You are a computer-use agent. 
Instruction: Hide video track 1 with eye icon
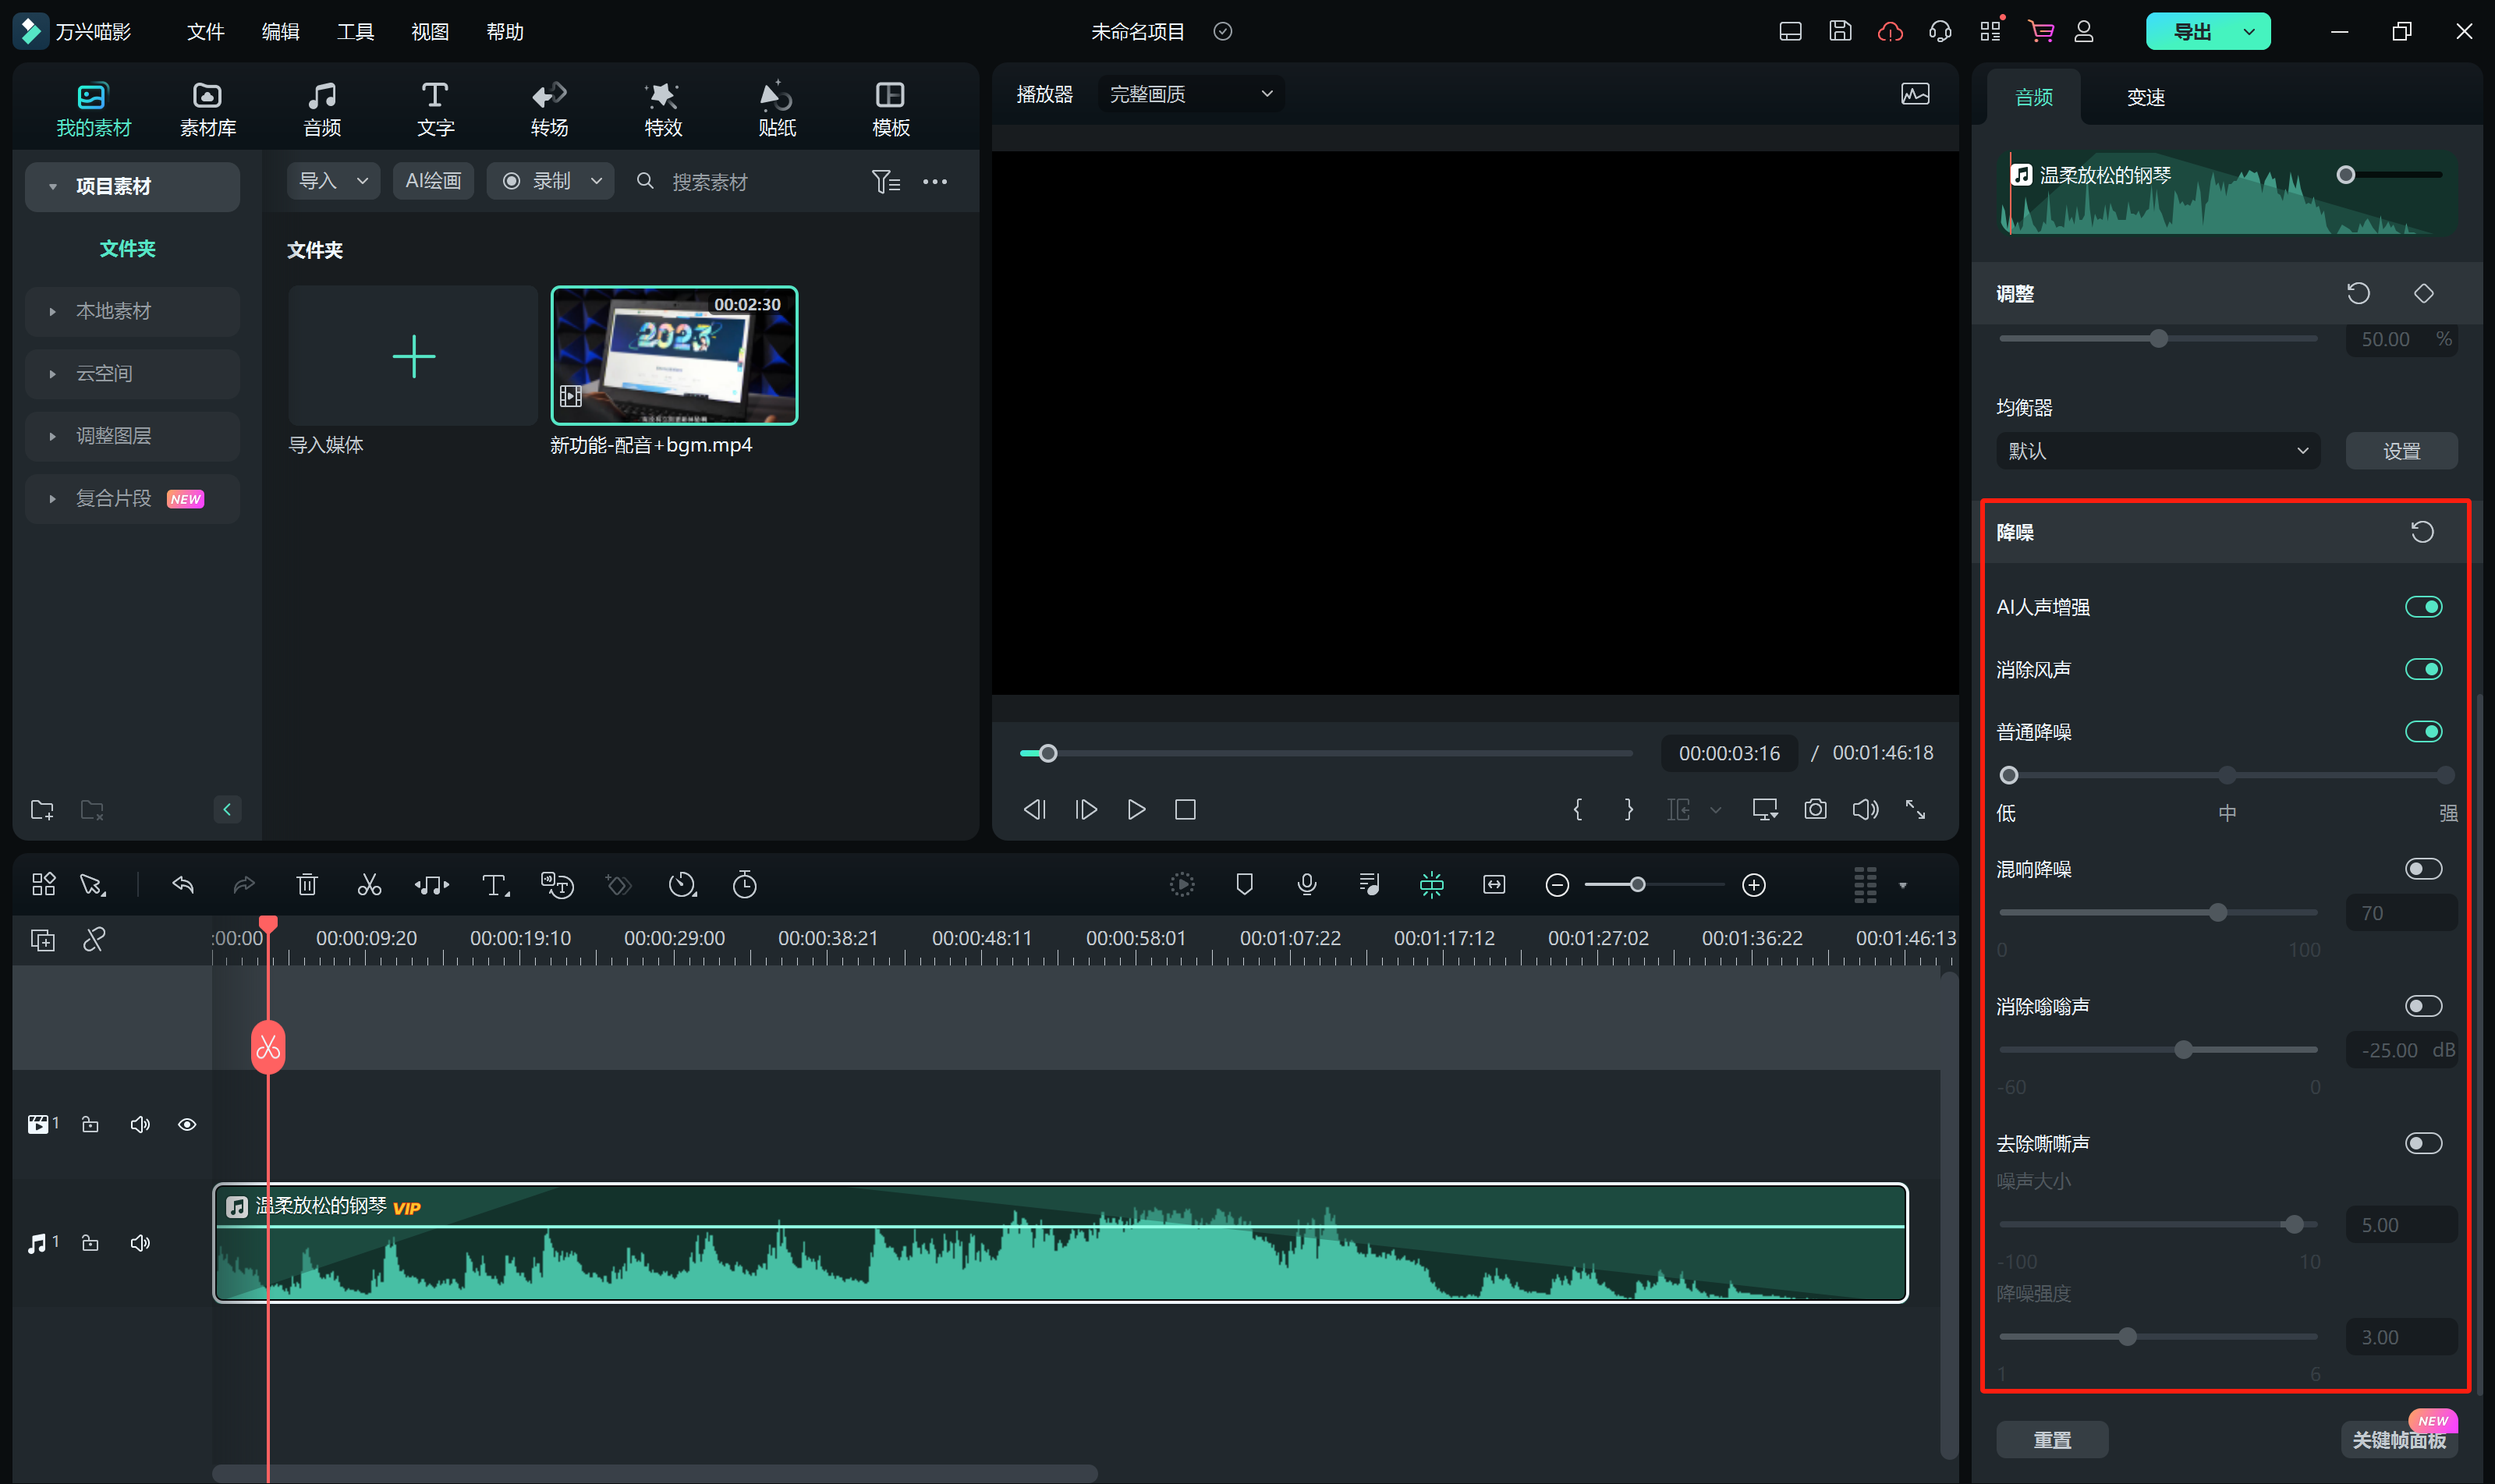pyautogui.click(x=187, y=1125)
